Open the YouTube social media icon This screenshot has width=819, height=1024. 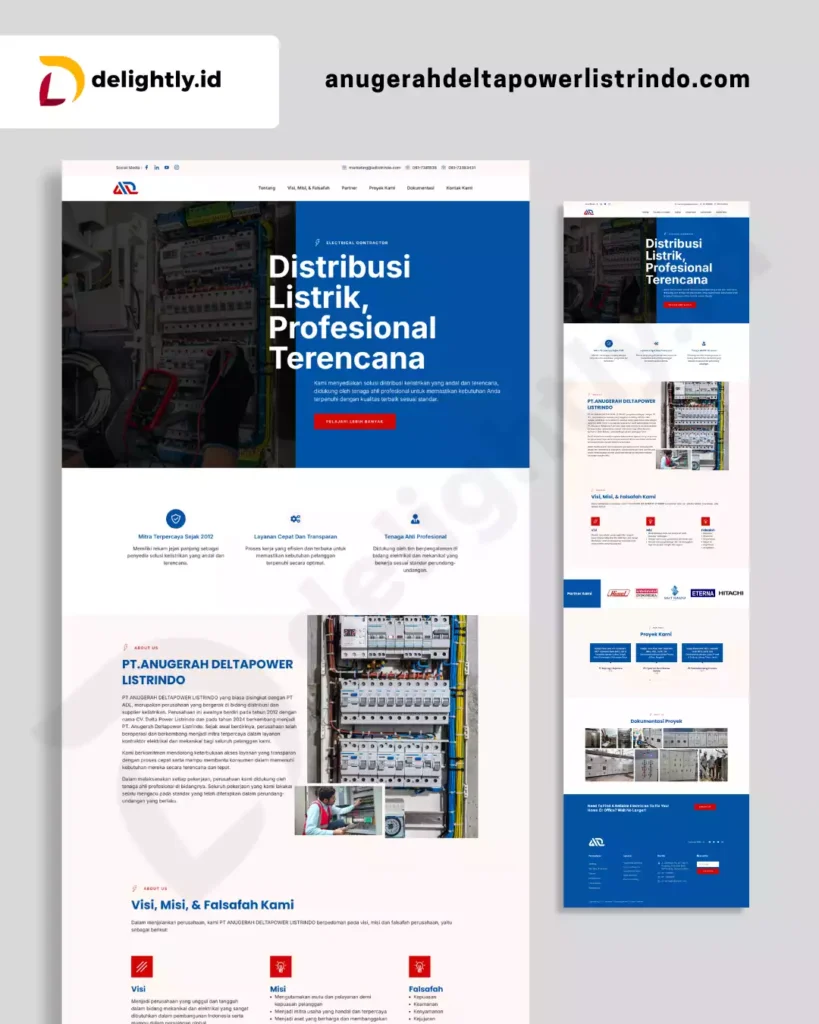[x=166, y=168]
